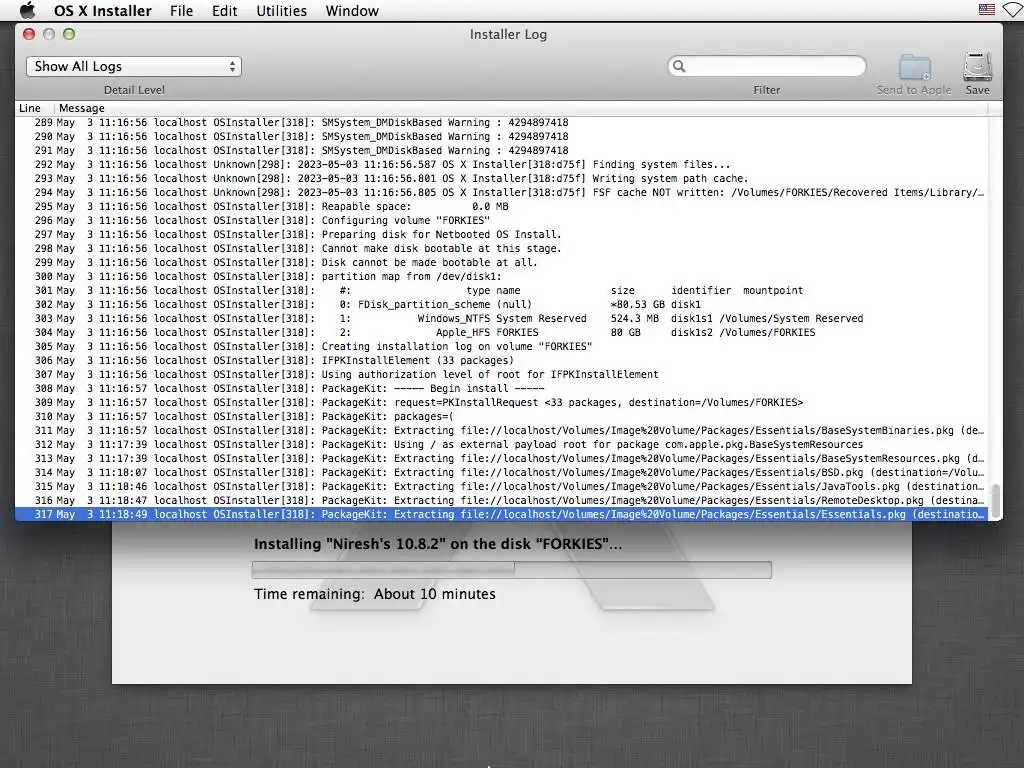Image resolution: width=1024 pixels, height=768 pixels.
Task: Open the File menu
Action: pyautogui.click(x=182, y=11)
